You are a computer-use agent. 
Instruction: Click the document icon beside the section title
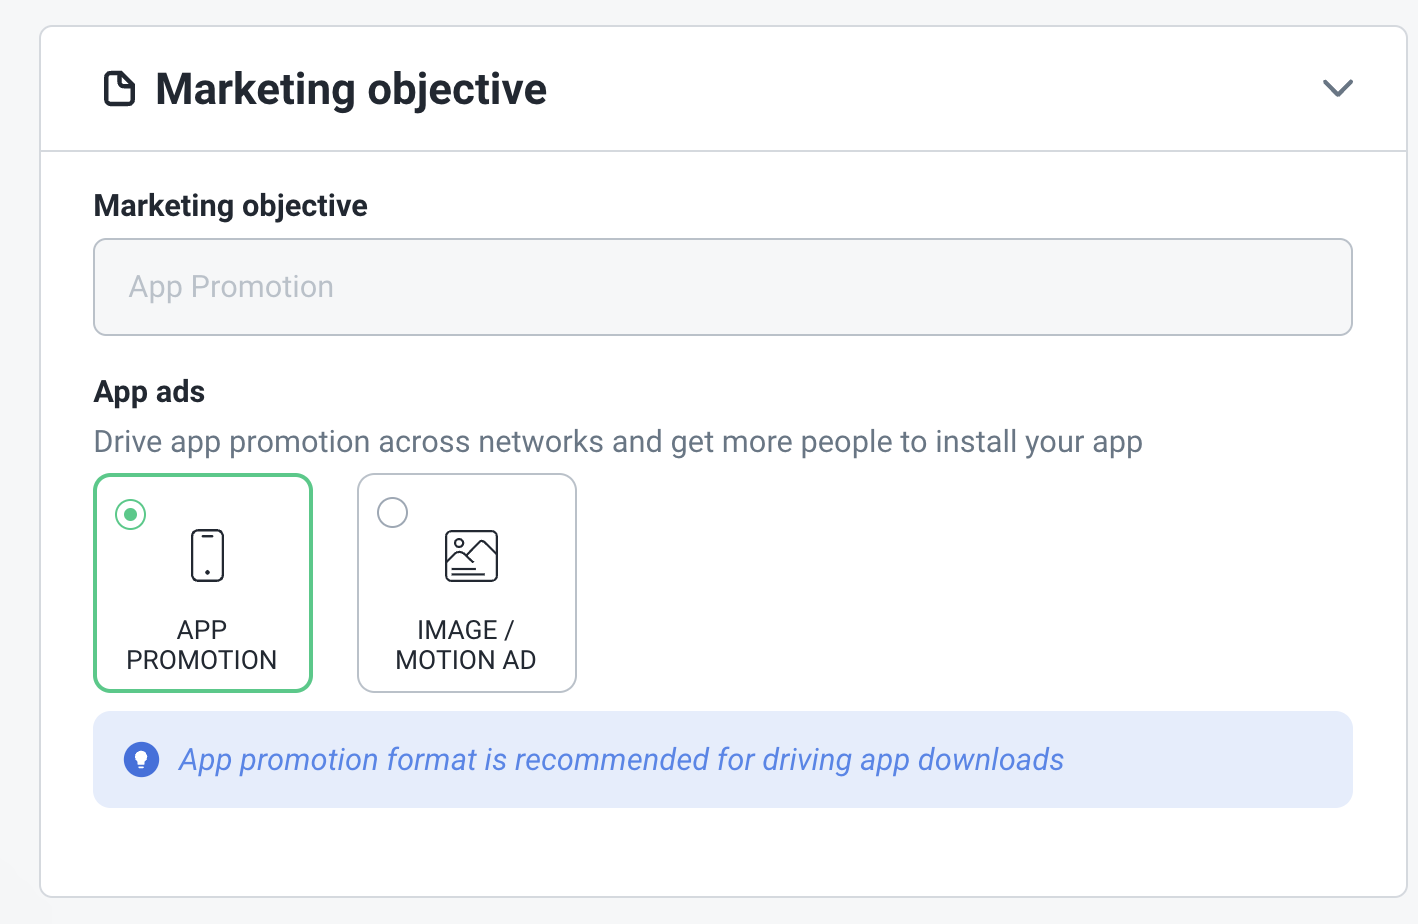click(x=120, y=89)
